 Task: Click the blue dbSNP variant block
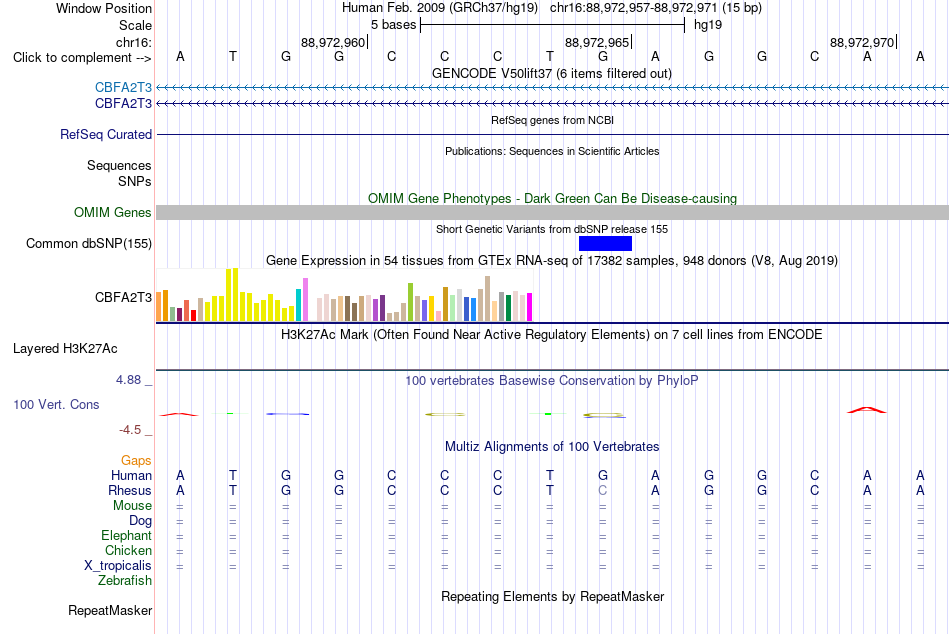pyautogui.click(x=605, y=243)
